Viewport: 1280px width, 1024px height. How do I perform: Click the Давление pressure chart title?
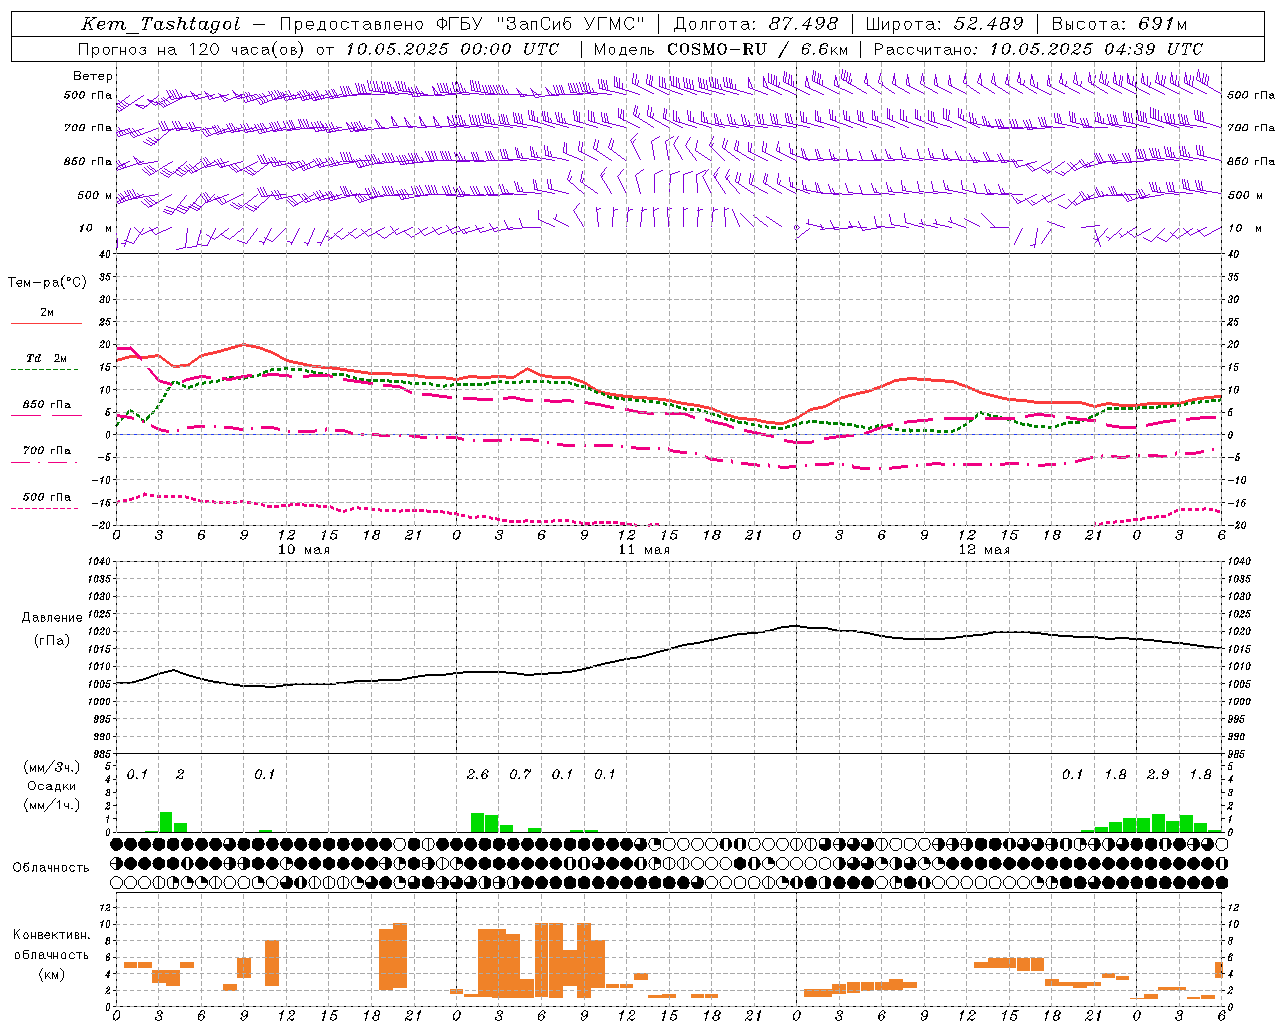pos(52,618)
